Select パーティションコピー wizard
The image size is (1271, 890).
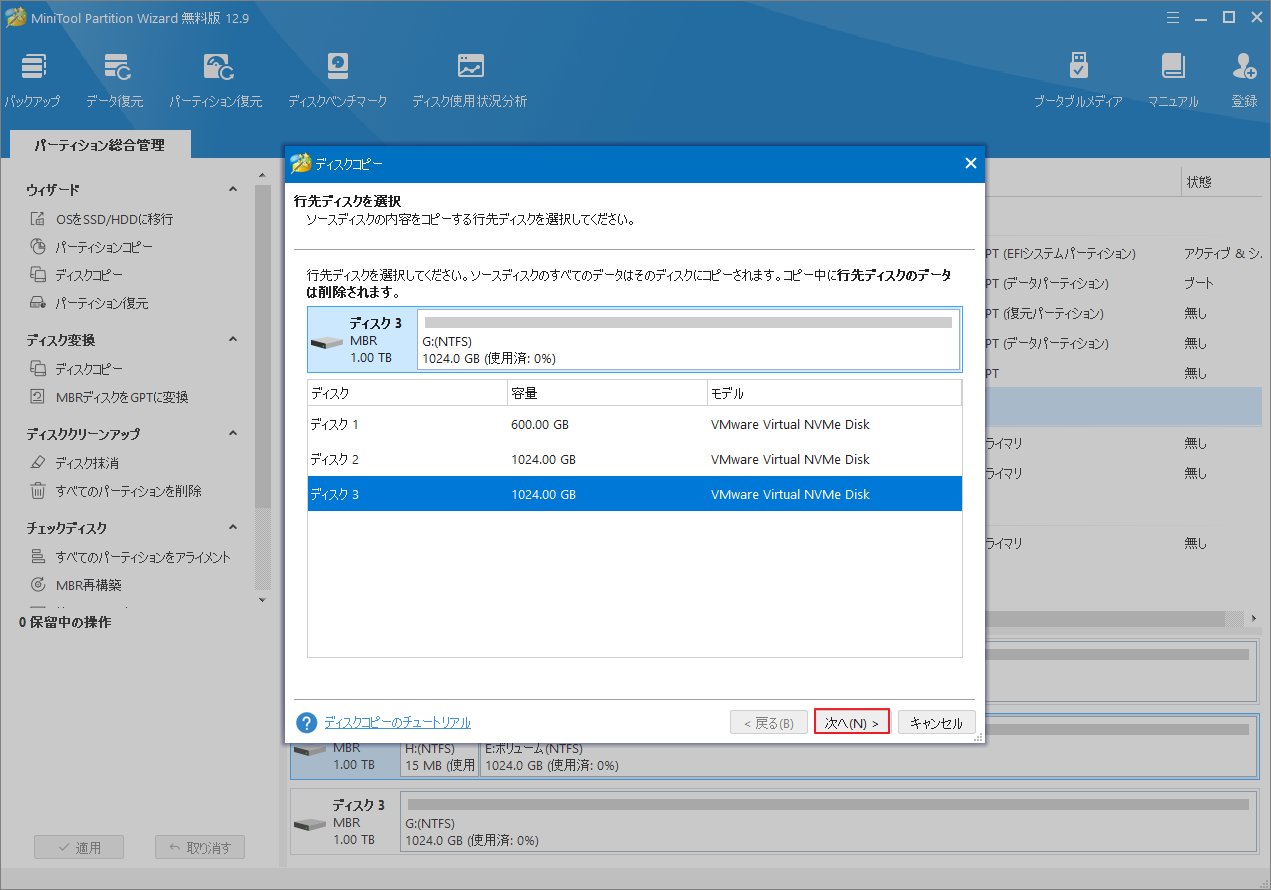pyautogui.click(x=91, y=247)
